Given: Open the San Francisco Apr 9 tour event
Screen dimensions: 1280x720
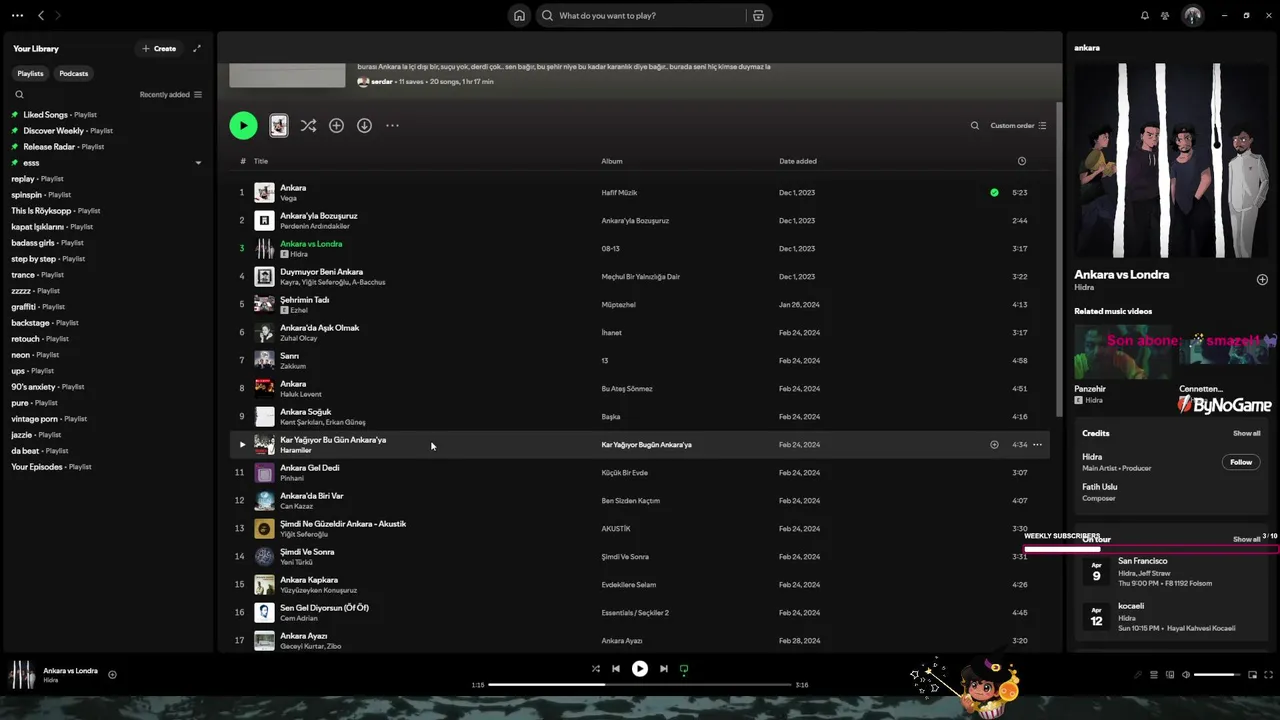Looking at the screenshot, I should 1172,572.
